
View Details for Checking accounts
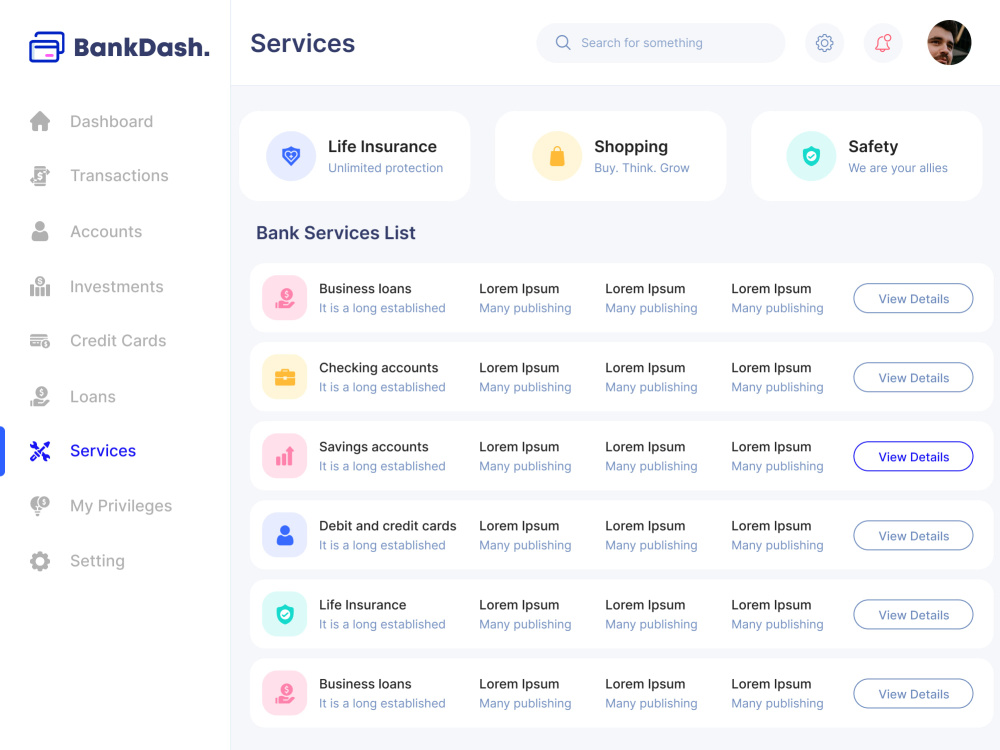[x=913, y=378]
